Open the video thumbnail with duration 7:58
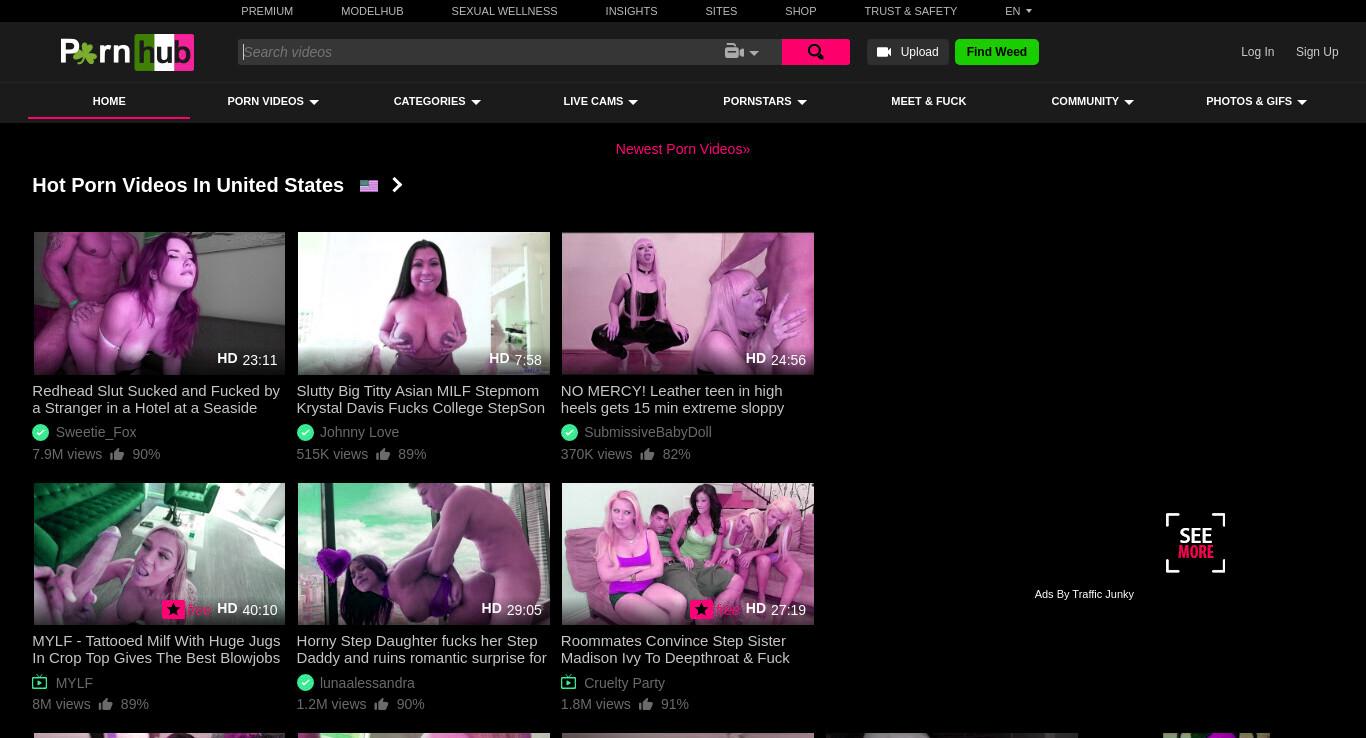The image size is (1366, 738). (423, 303)
